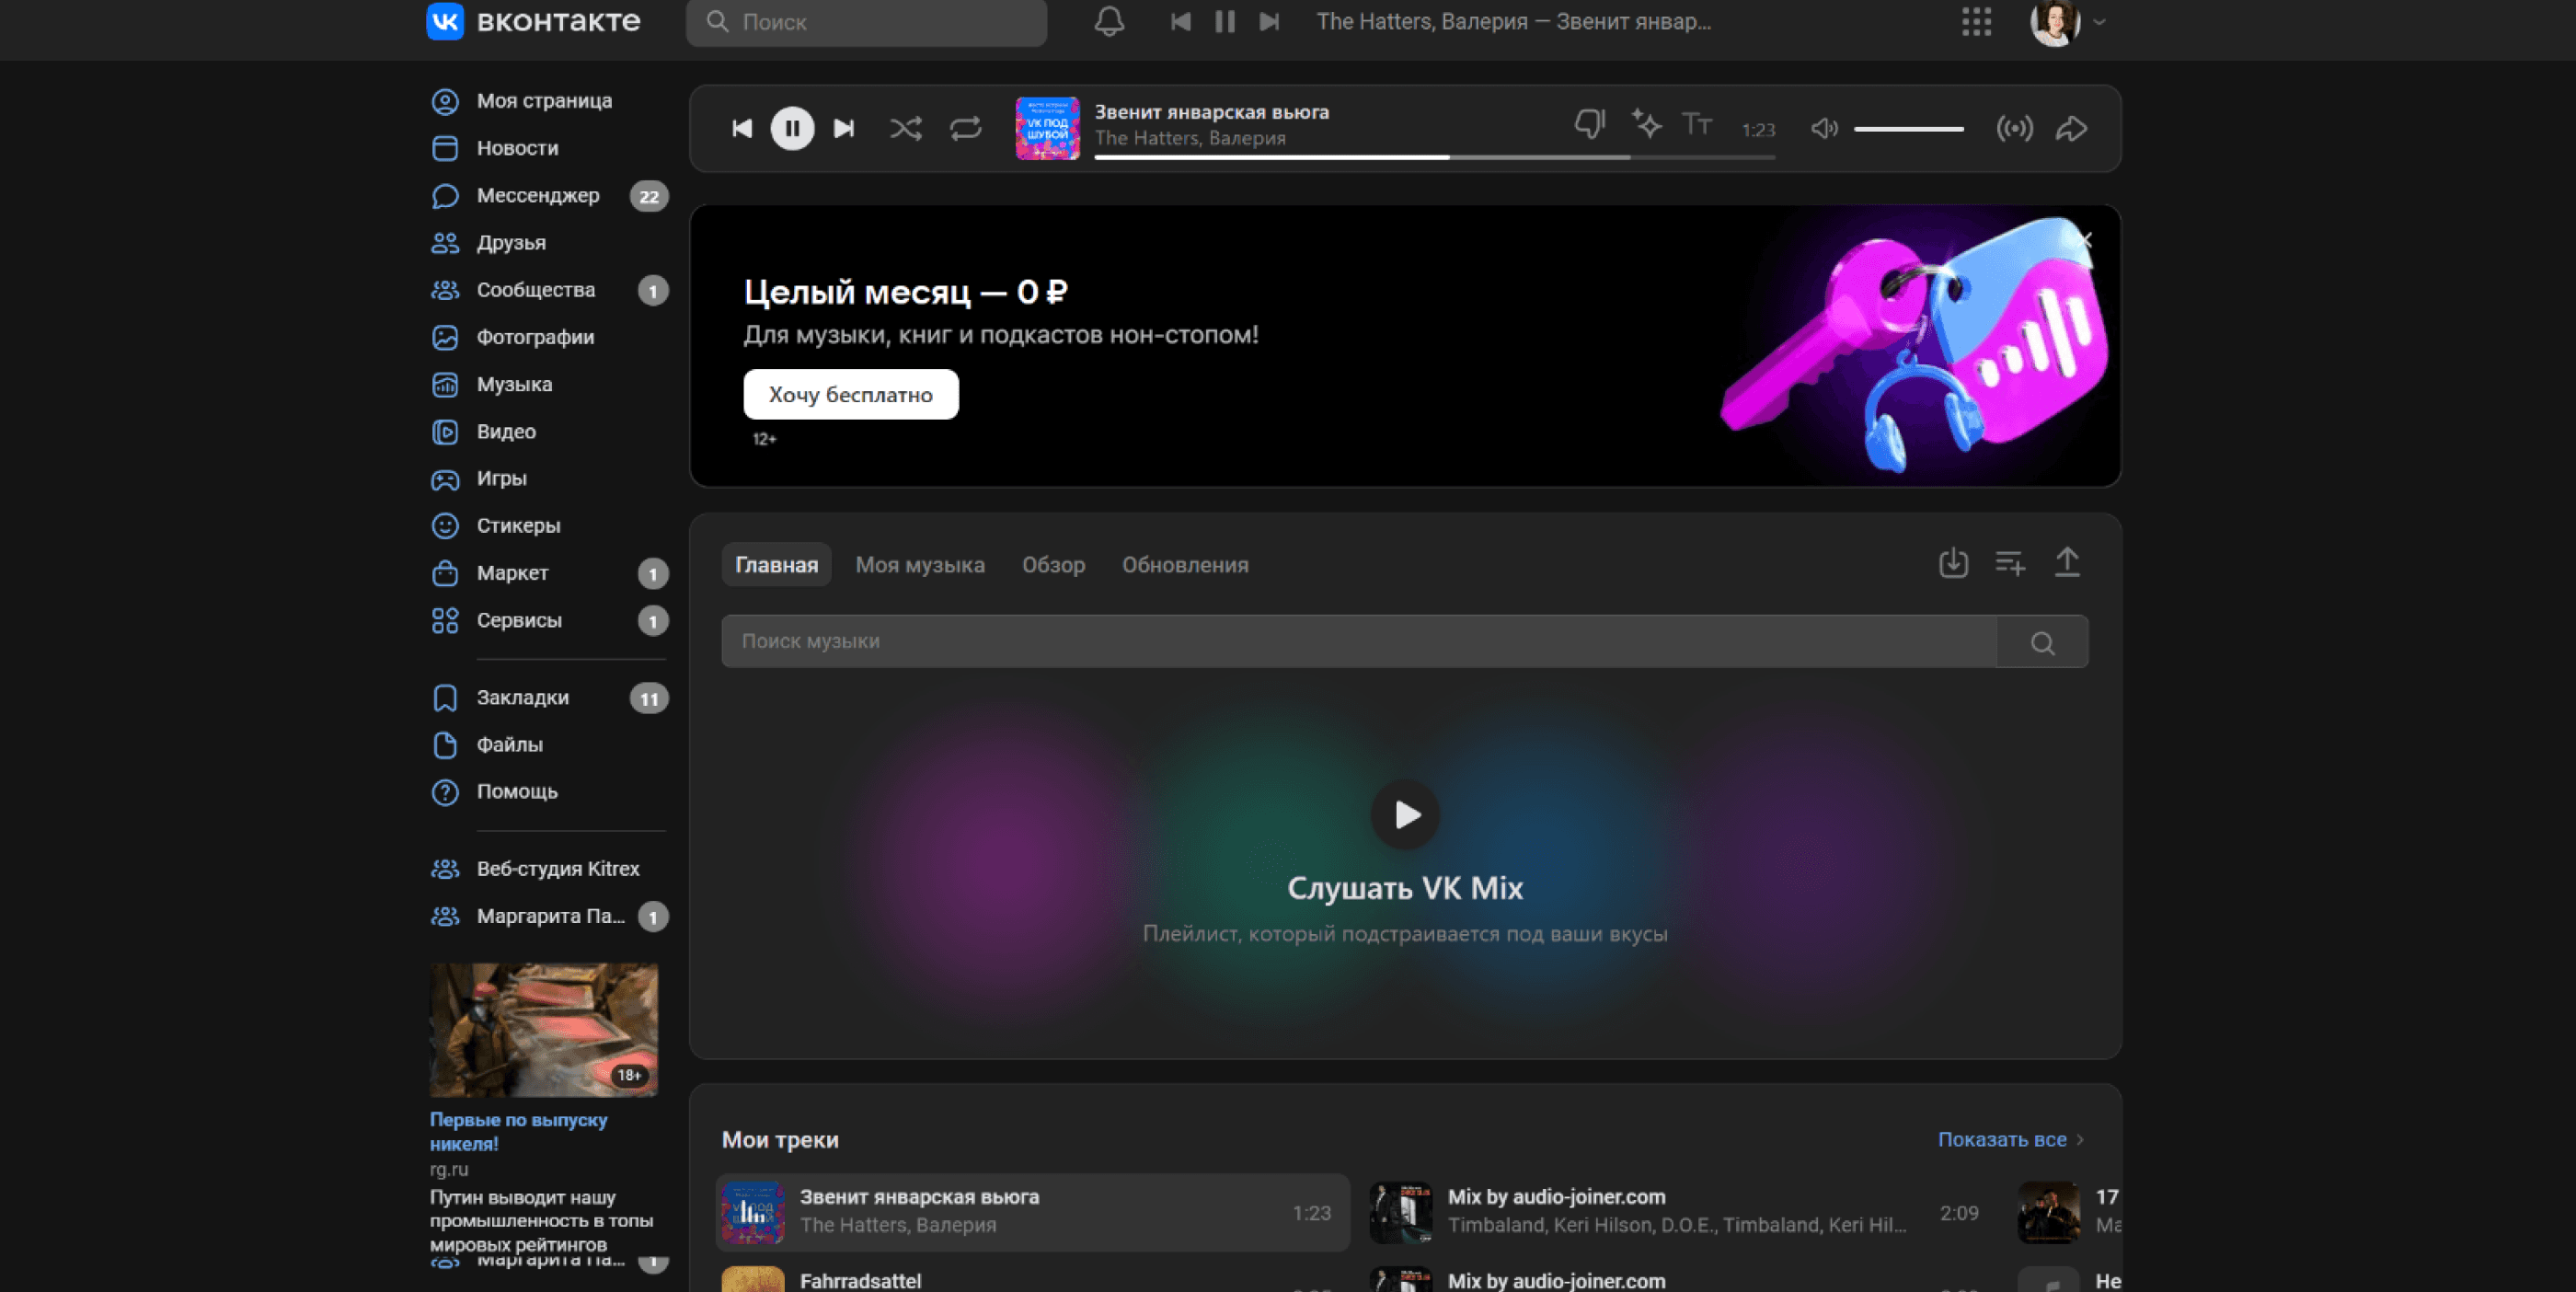Open the notifications bell

1109,21
